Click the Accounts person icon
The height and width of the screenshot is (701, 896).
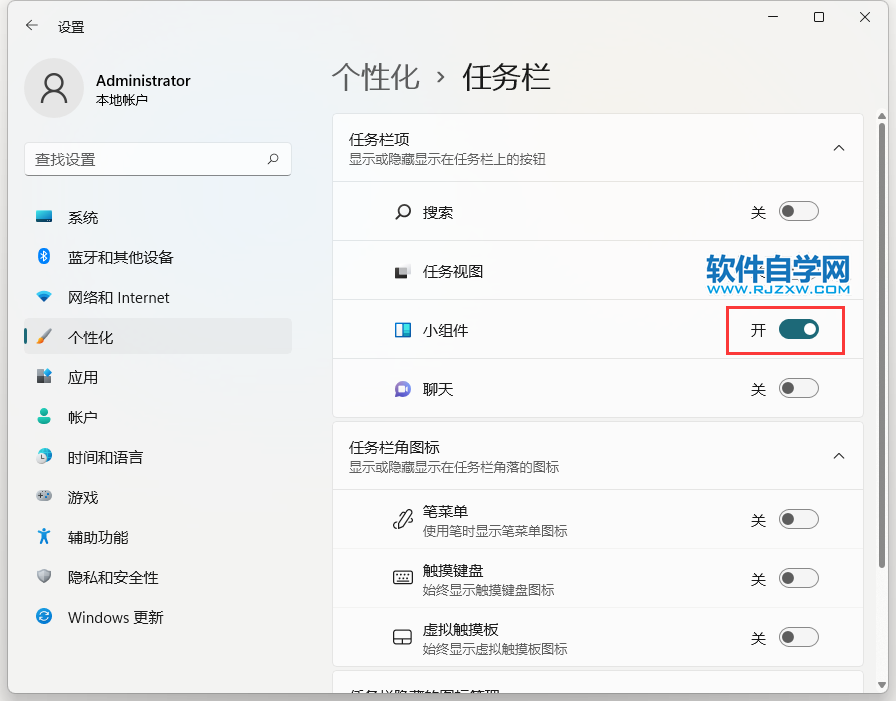coord(44,417)
